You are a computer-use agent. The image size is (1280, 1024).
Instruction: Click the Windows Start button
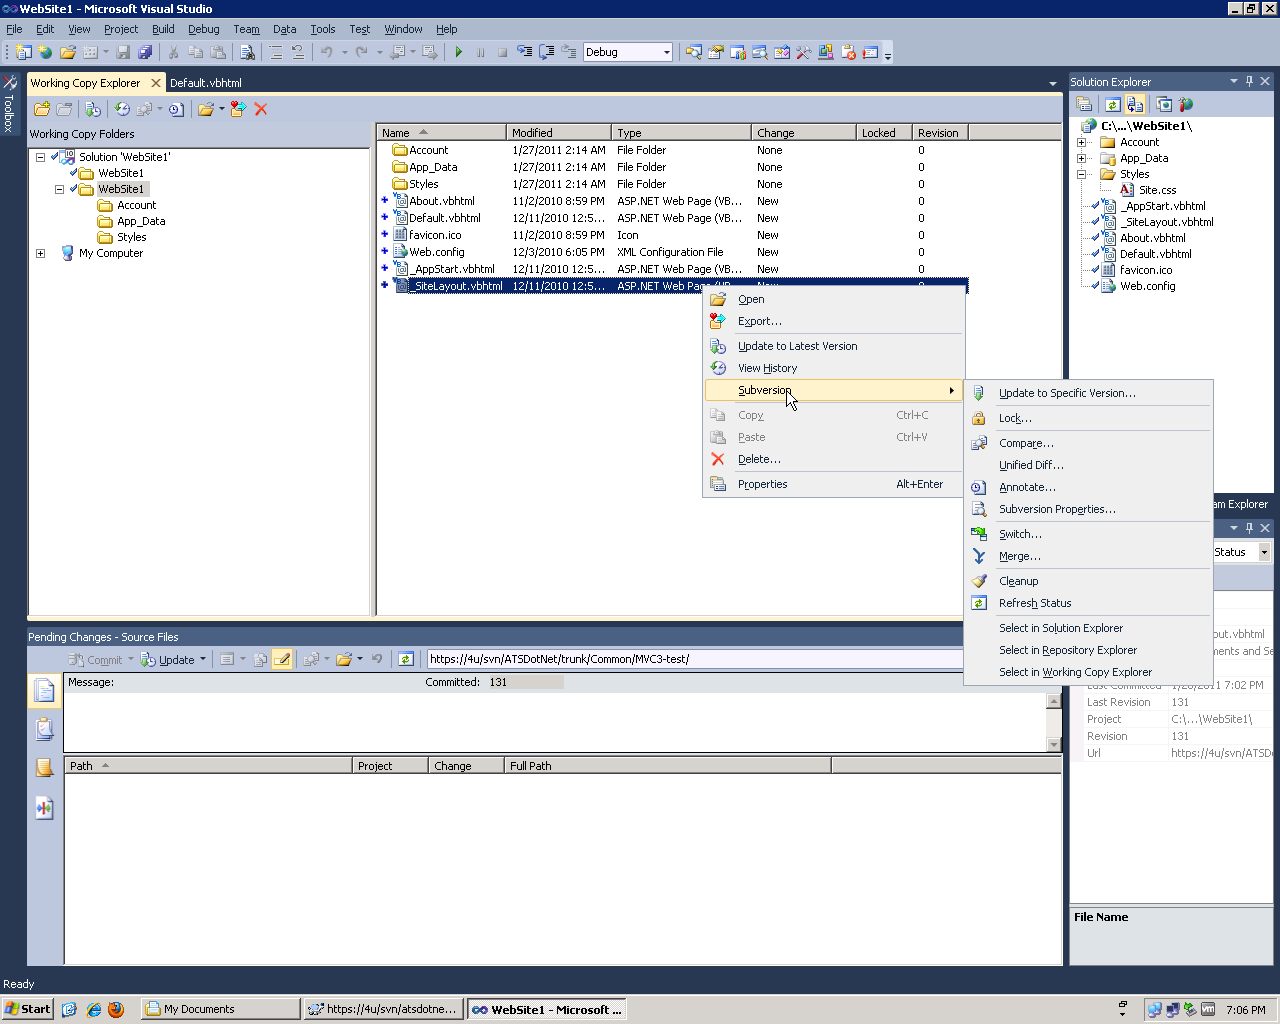point(28,1009)
